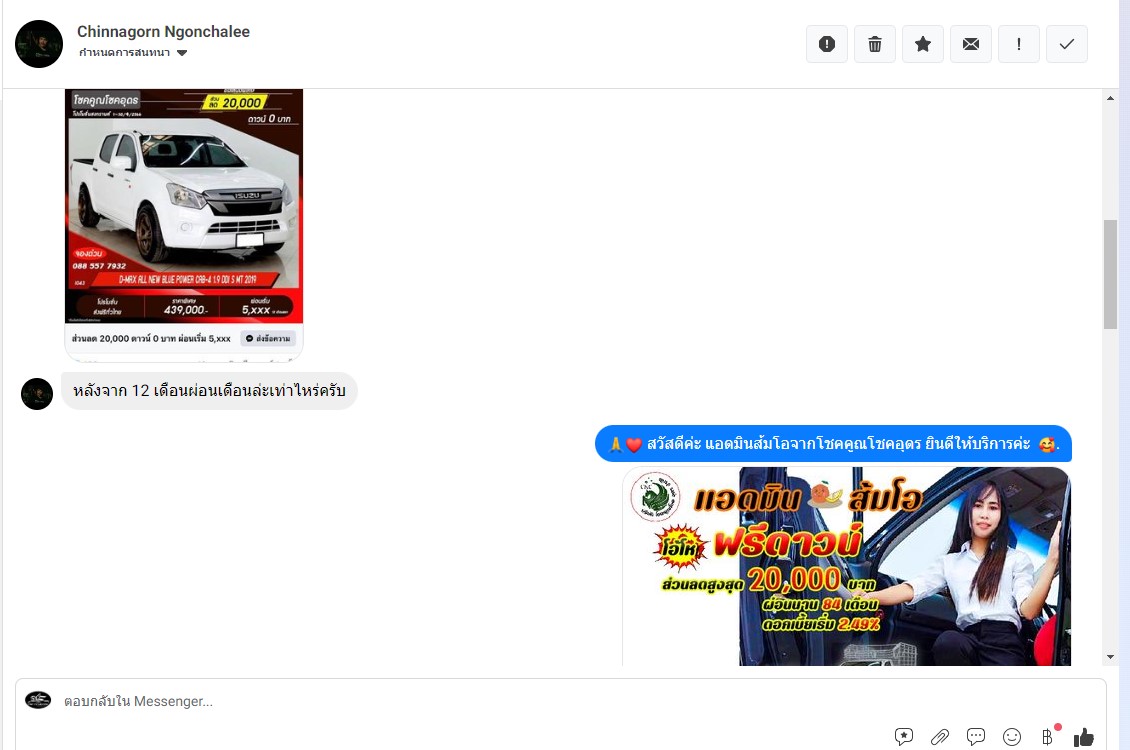Open กำหนดการสนทนา dropdown arrow

[x=182, y=53]
